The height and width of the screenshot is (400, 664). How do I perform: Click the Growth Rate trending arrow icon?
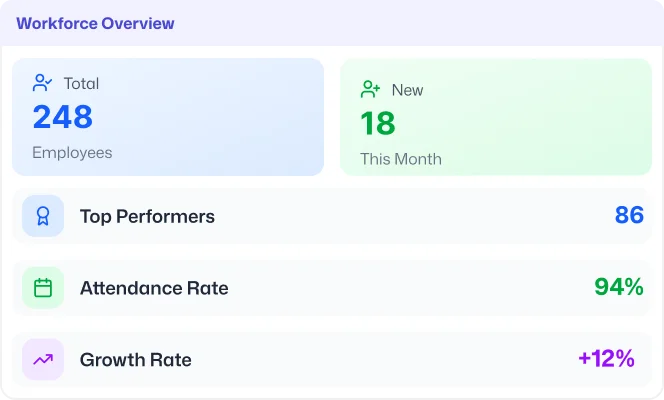[x=43, y=360]
